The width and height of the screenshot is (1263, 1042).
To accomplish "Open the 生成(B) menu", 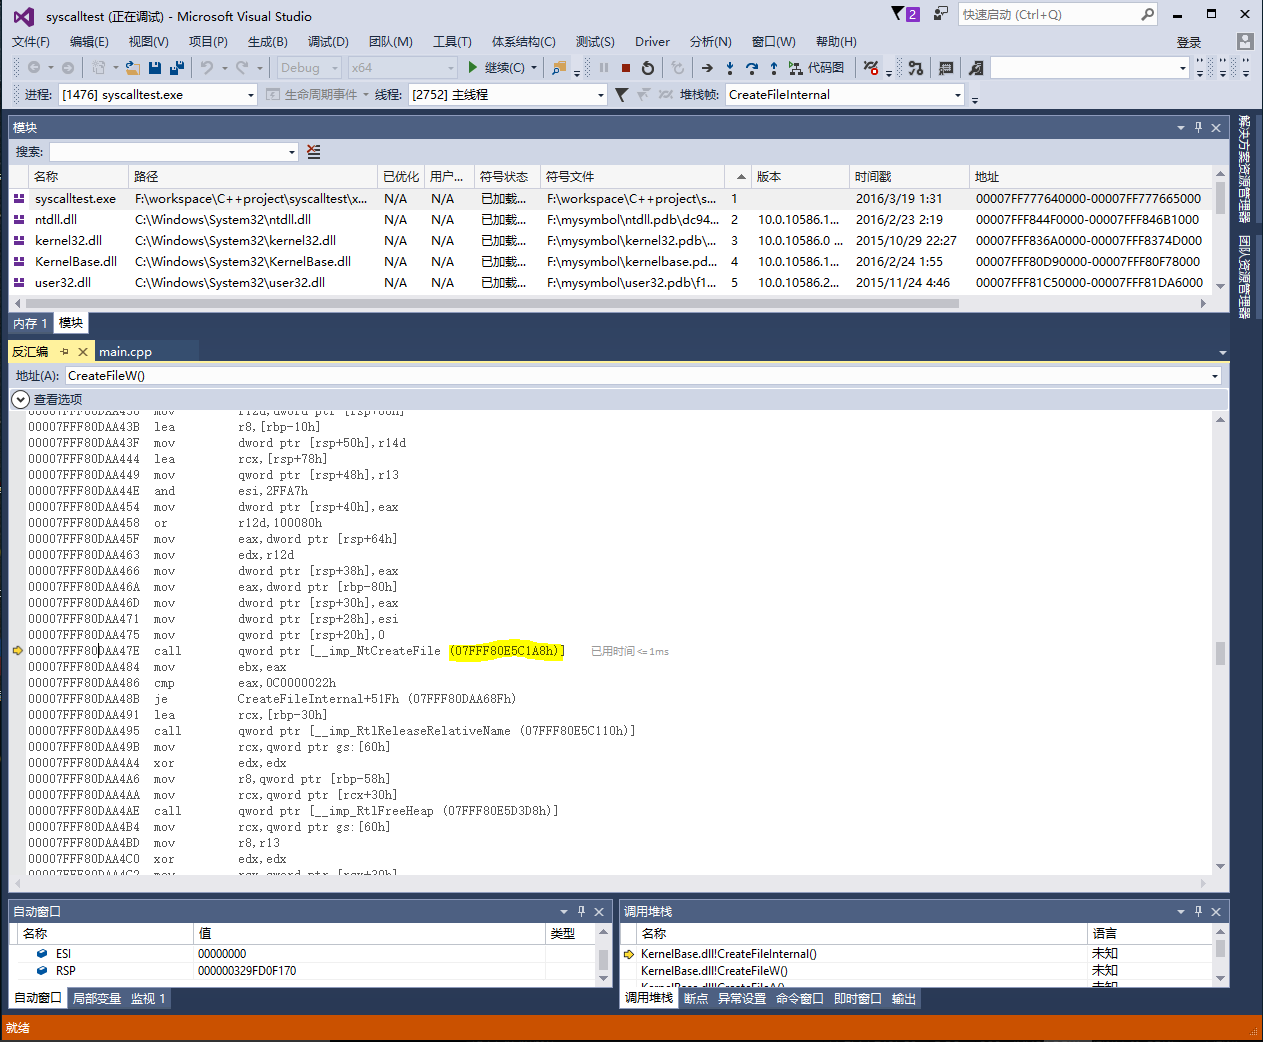I will [268, 42].
